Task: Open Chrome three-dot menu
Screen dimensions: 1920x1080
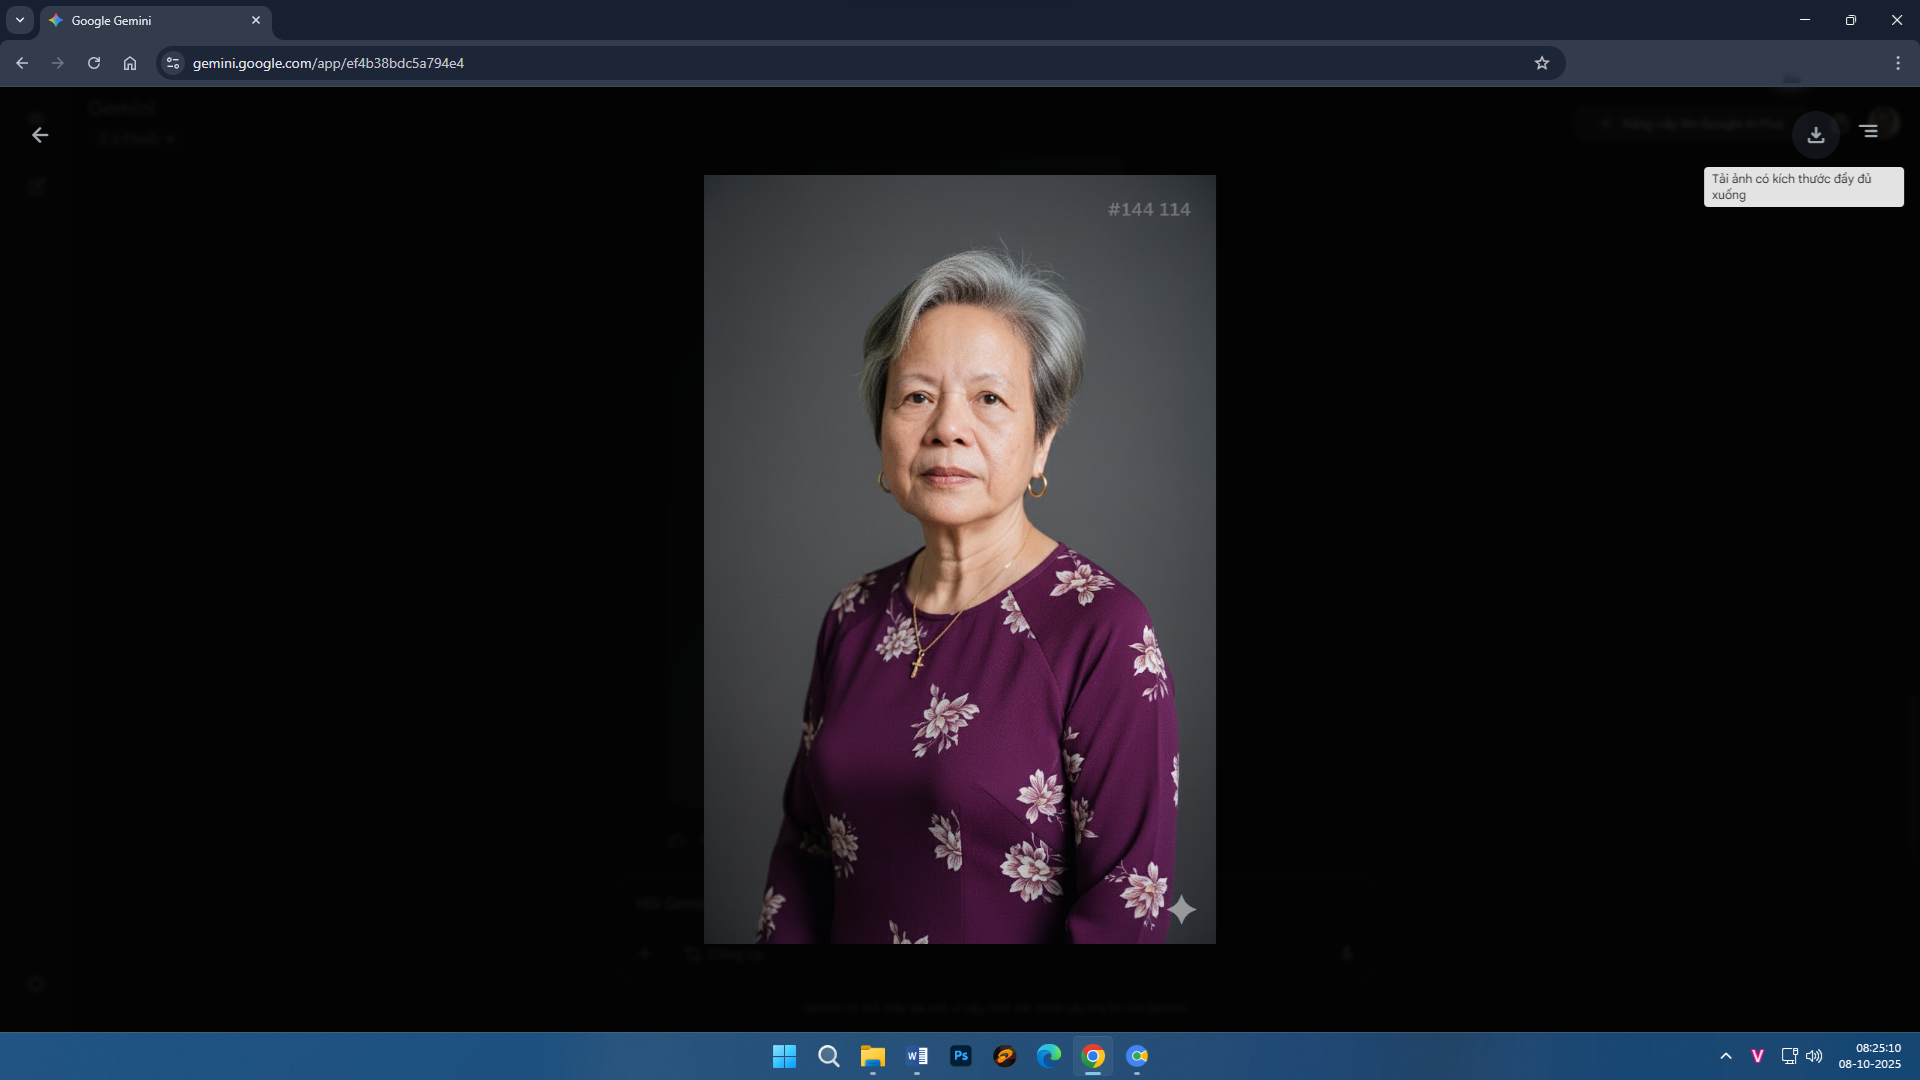Action: point(1897,63)
